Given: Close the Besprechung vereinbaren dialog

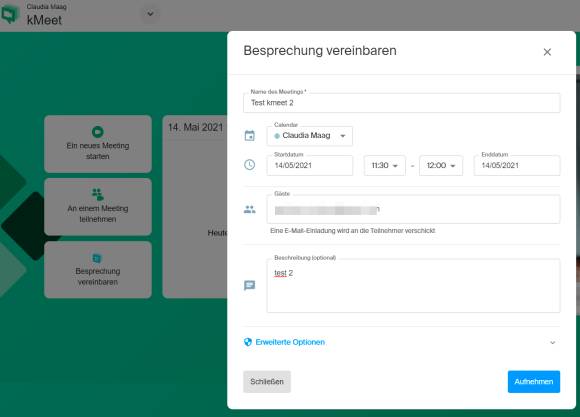Looking at the screenshot, I should (x=547, y=52).
